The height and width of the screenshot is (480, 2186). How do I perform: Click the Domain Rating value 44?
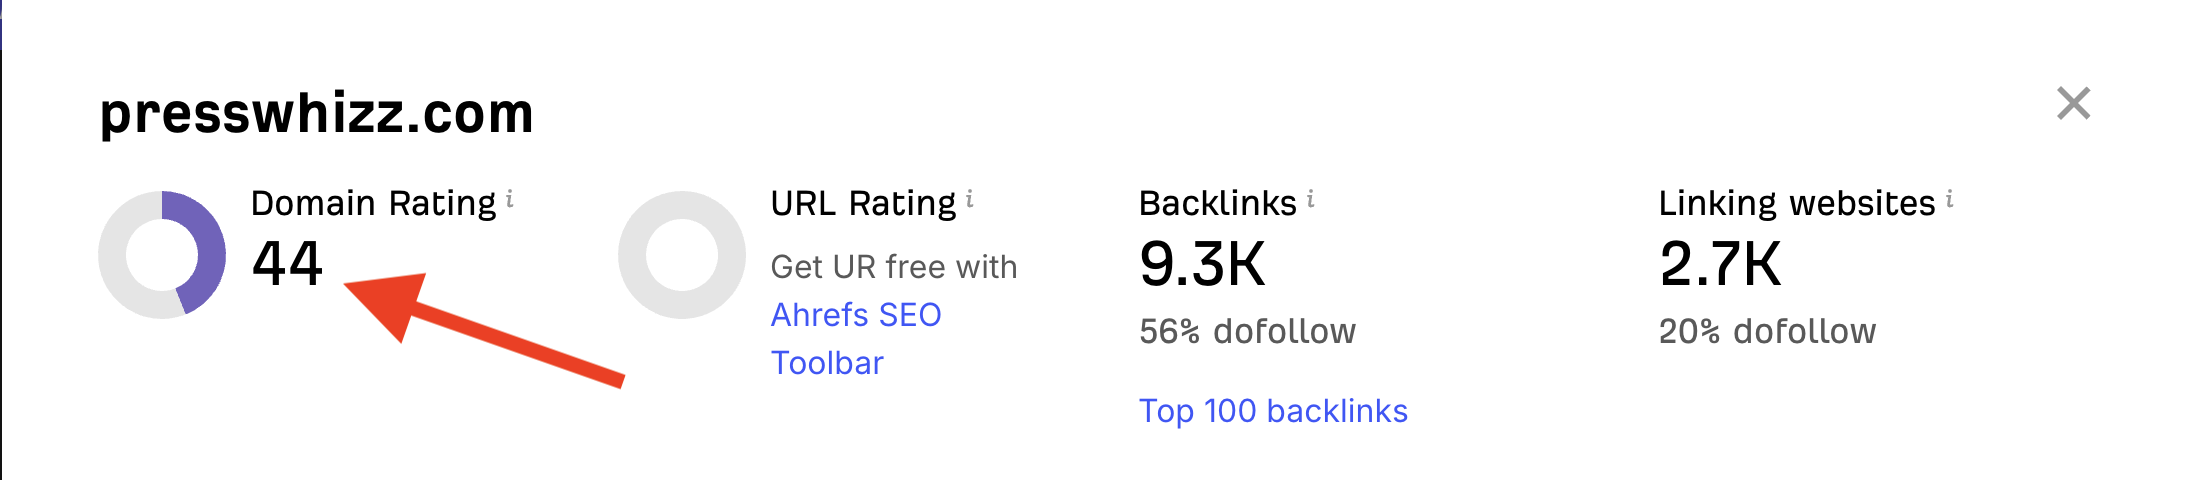[287, 264]
